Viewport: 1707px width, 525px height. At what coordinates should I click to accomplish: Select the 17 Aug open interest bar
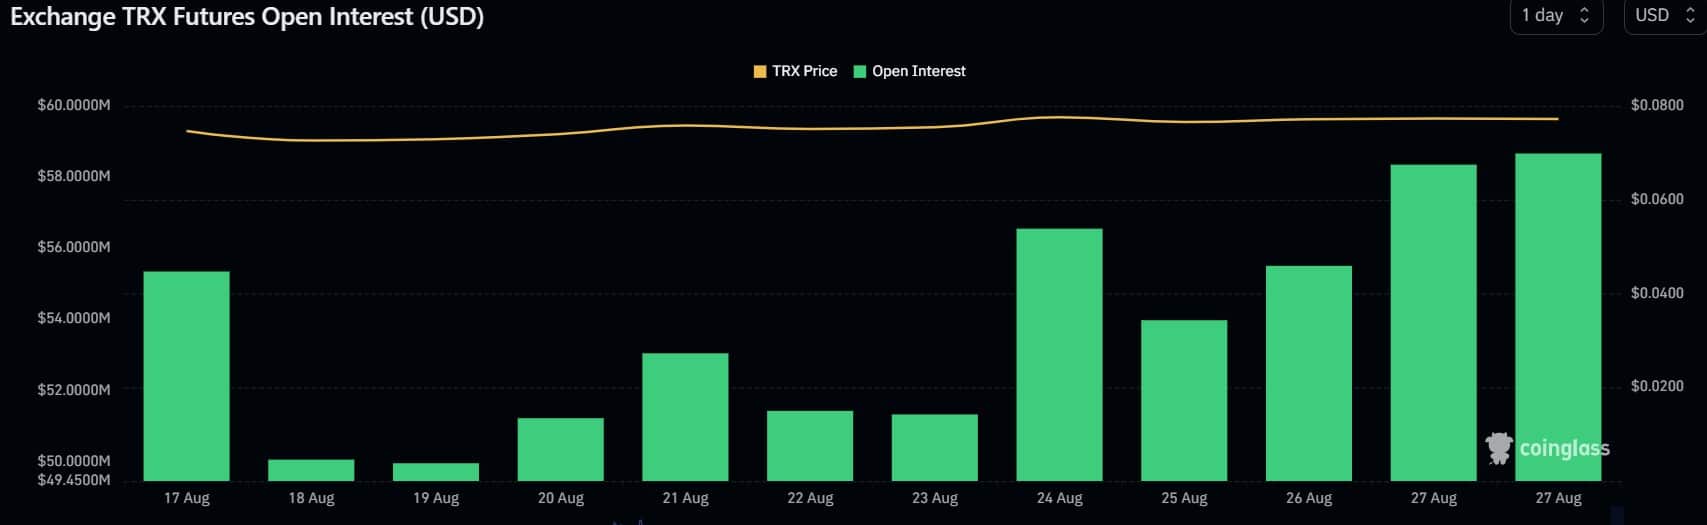click(186, 376)
